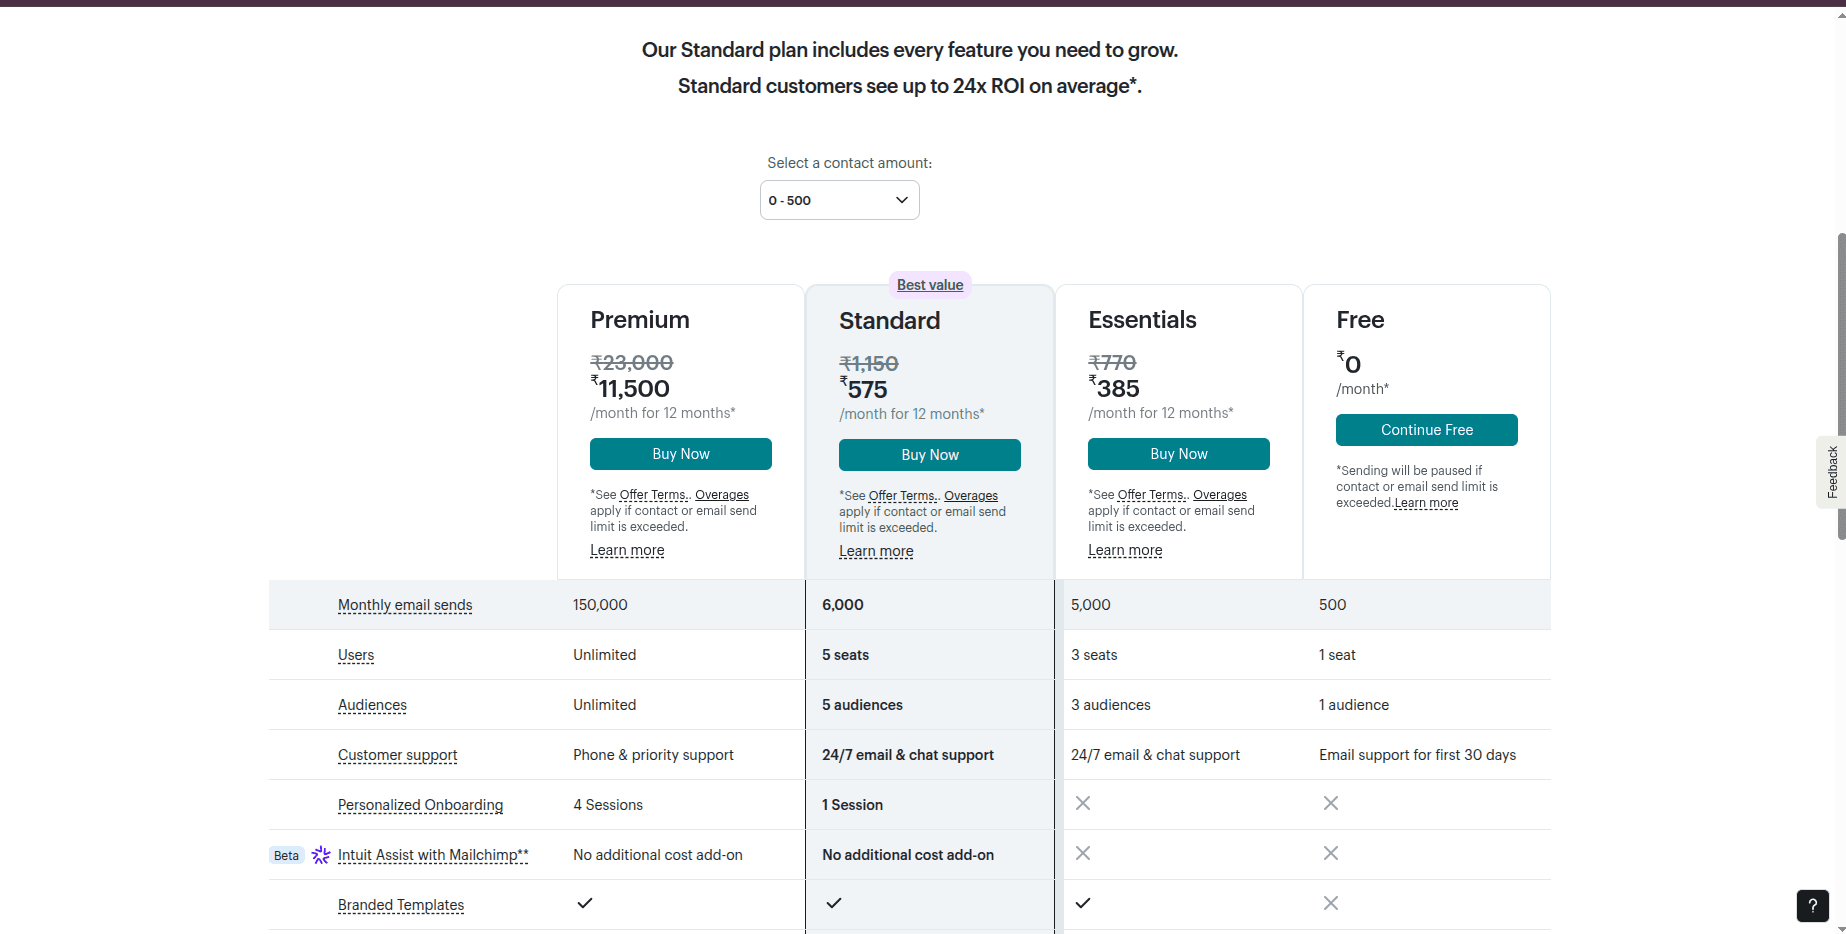Open Overages link under Premium

pos(722,495)
